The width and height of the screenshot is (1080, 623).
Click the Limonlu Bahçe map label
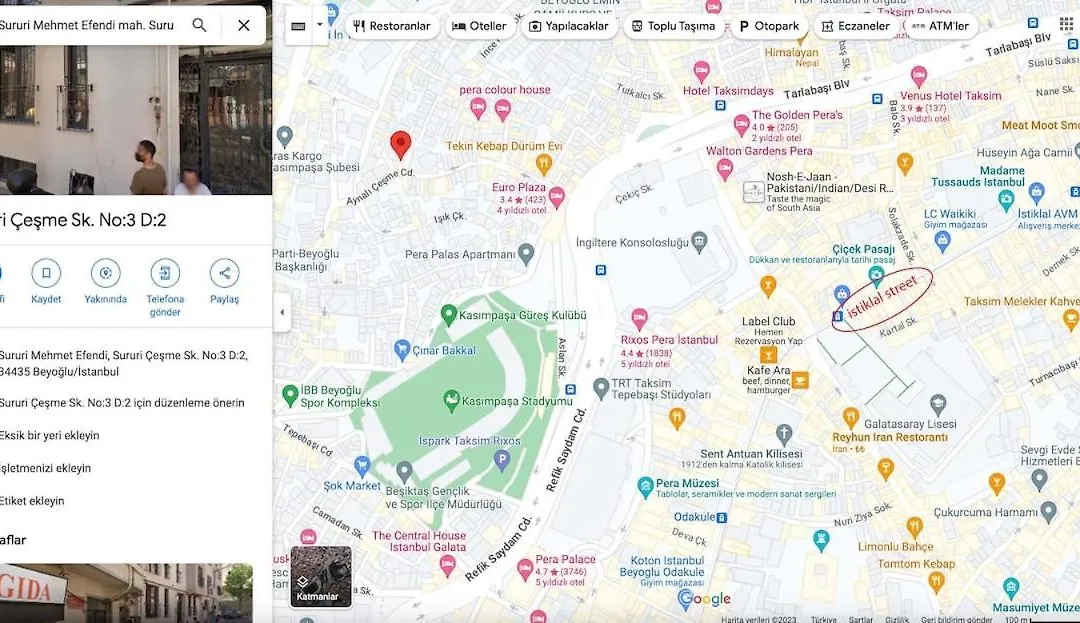coord(895,547)
